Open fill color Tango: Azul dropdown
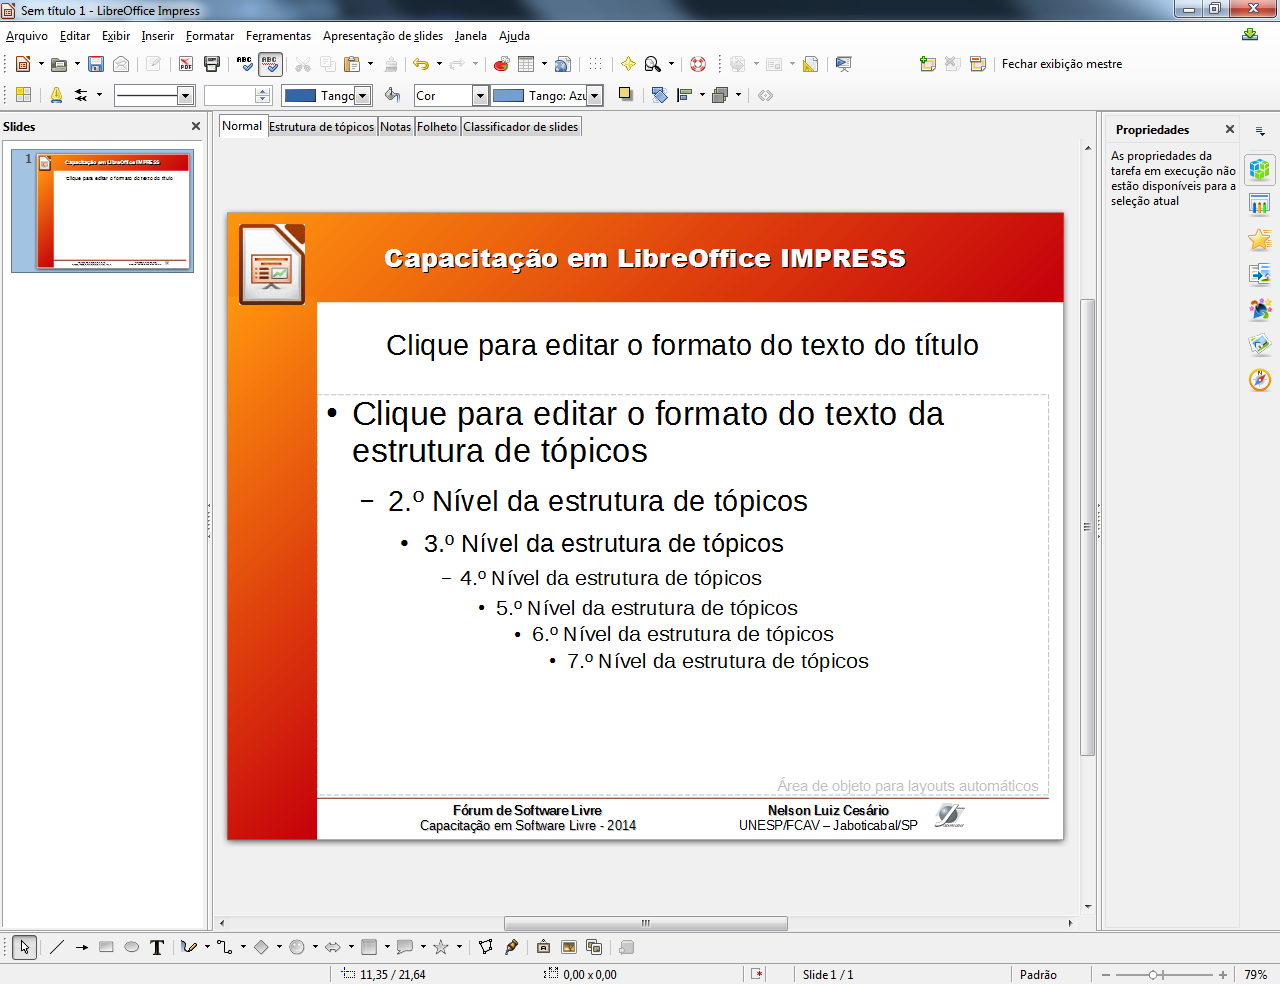 pos(595,95)
